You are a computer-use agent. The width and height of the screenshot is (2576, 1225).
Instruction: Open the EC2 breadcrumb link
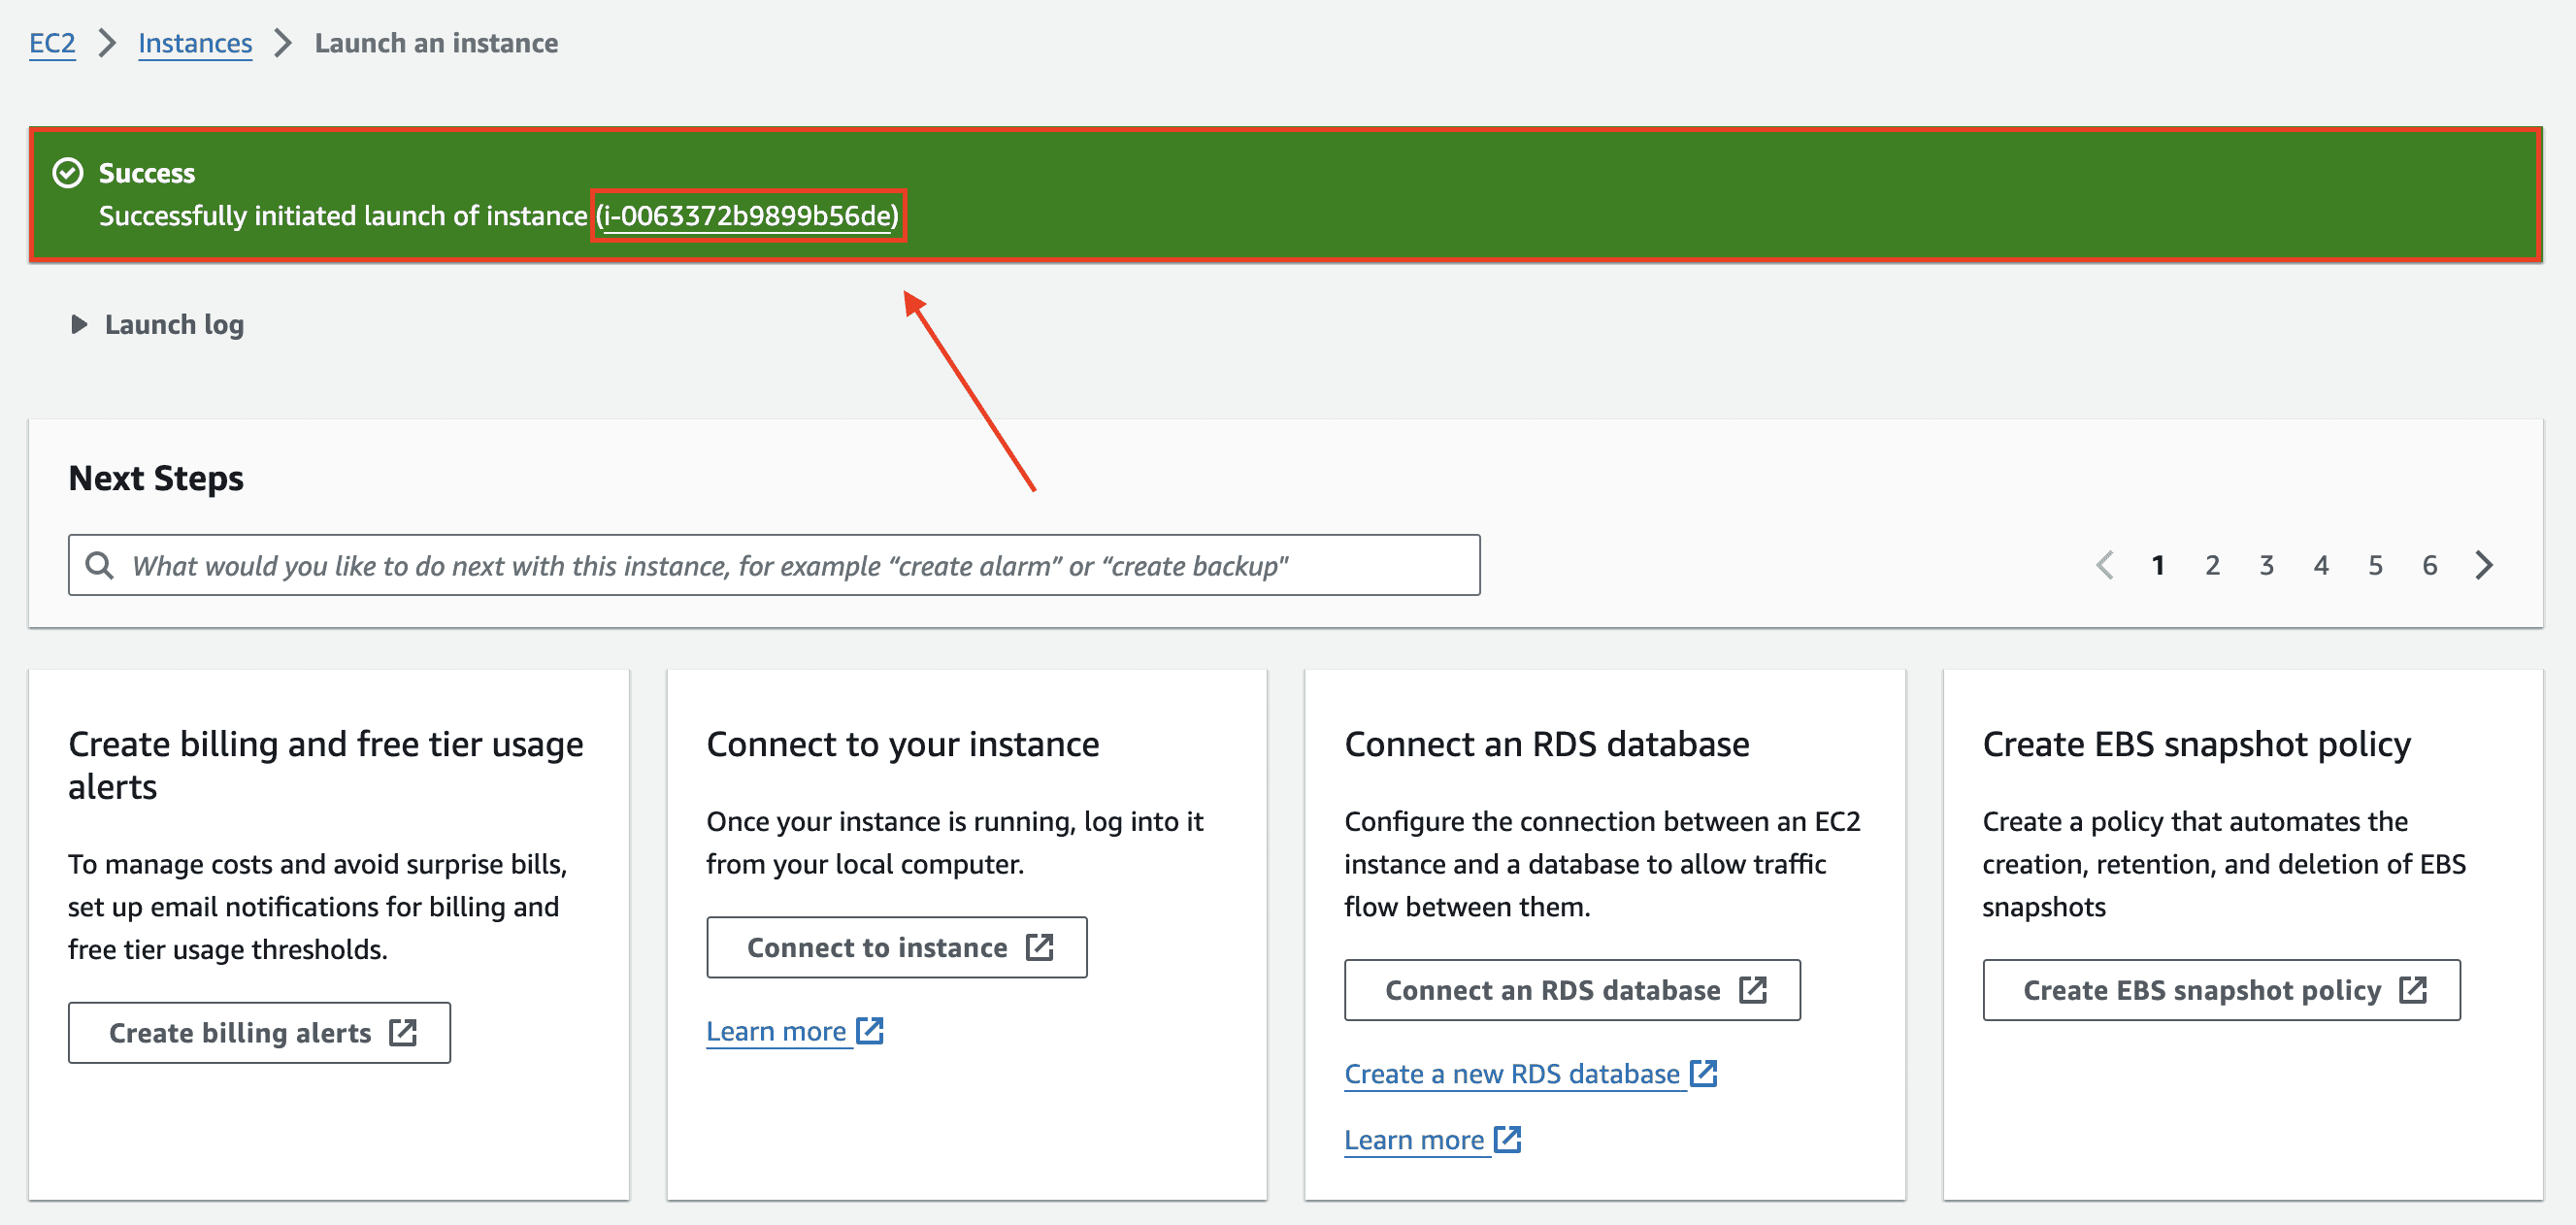coord(51,43)
